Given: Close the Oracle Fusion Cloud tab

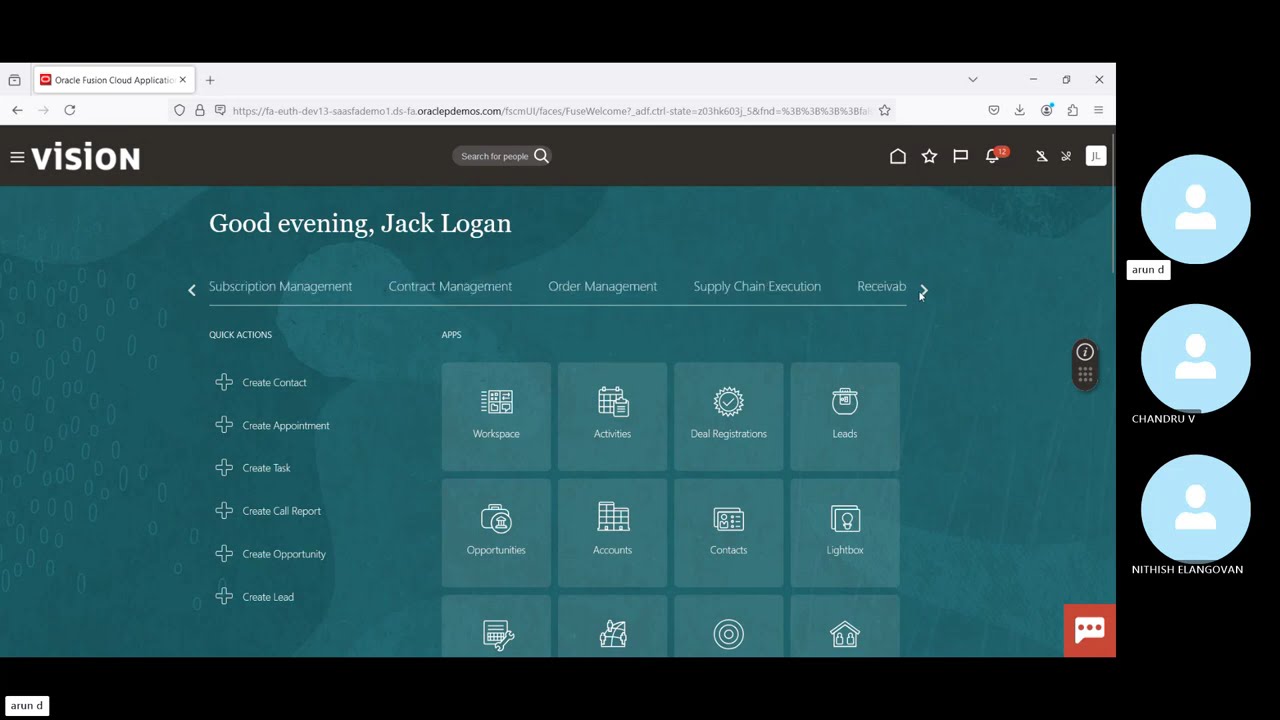Looking at the screenshot, I should [x=182, y=80].
